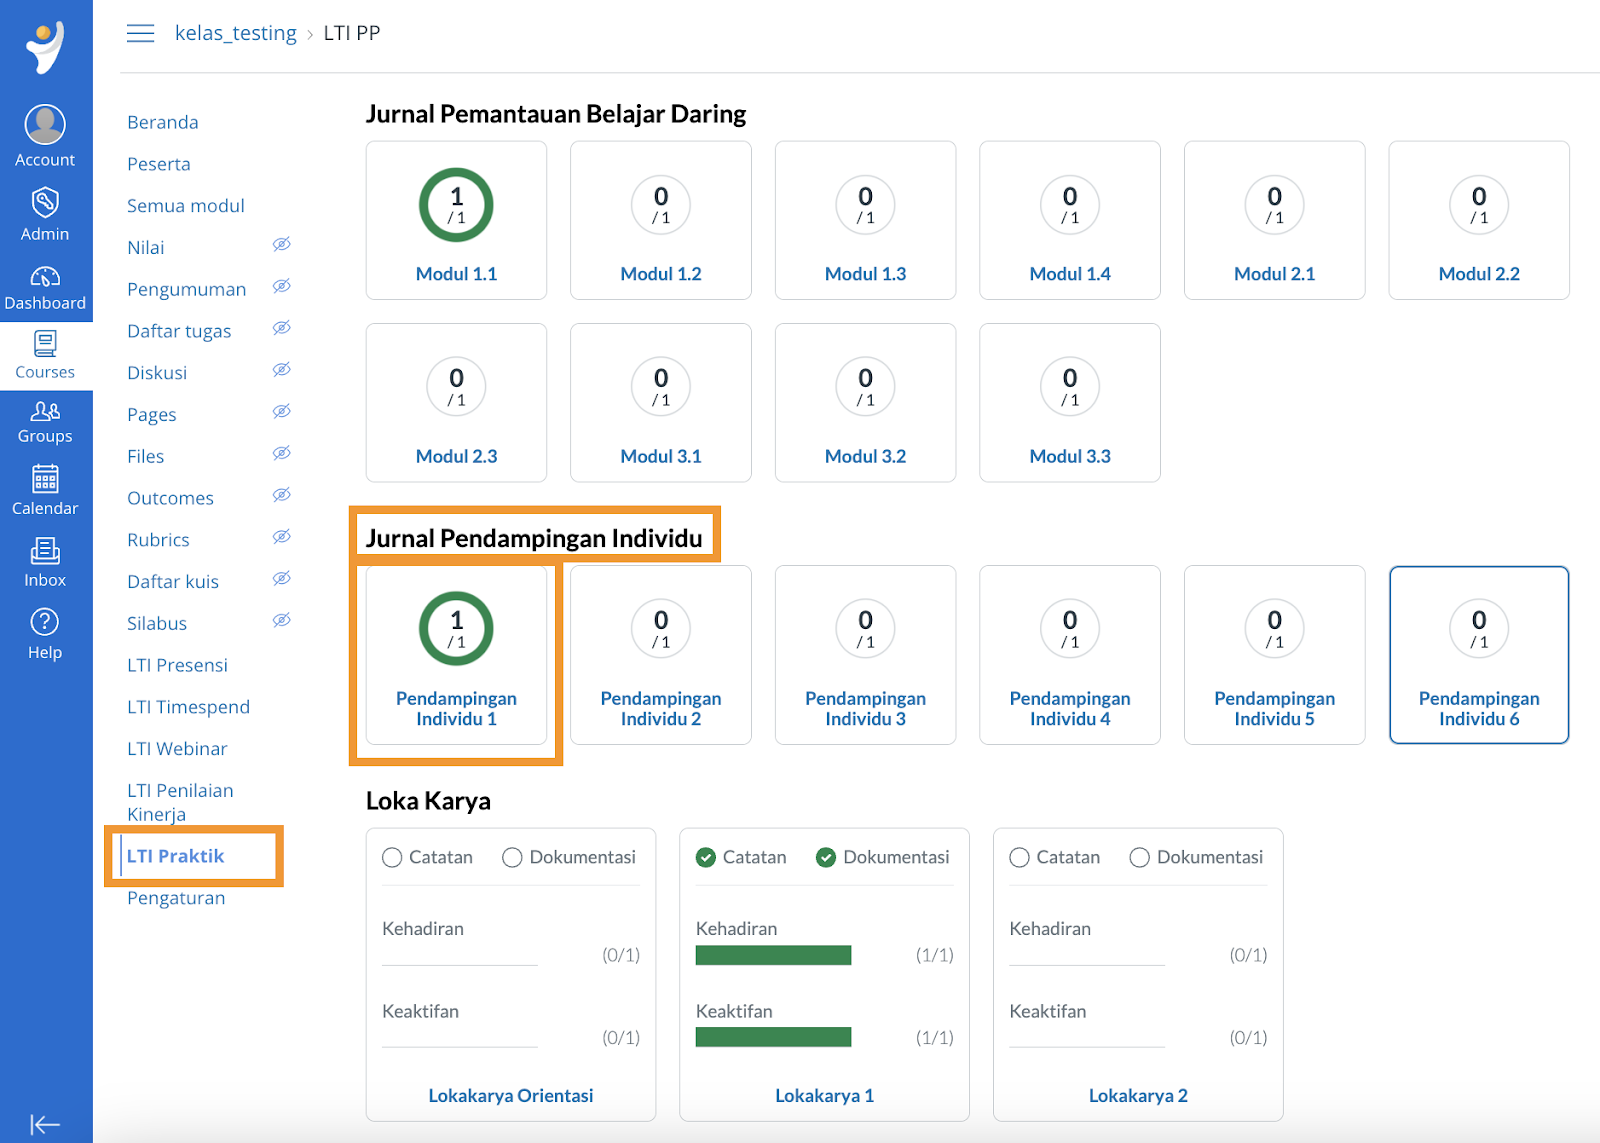
Task: Select Dokumentasi radio in Lokakarya Orientasi
Action: 512,857
